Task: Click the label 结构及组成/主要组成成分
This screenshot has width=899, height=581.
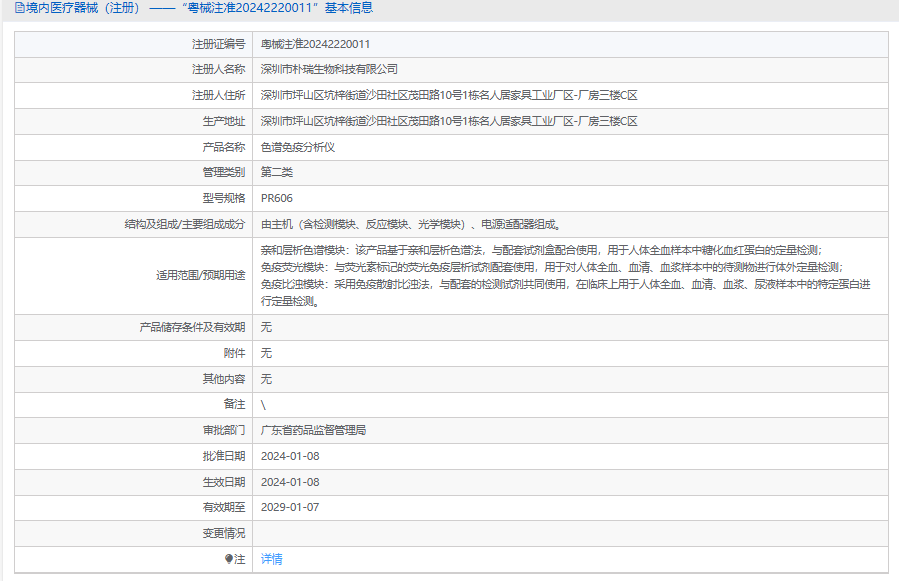Action: pyautogui.click(x=185, y=224)
